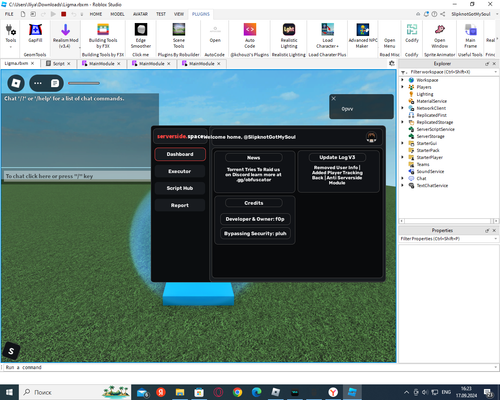
Task: Expand the StarterGui tree node
Action: pos(402,143)
